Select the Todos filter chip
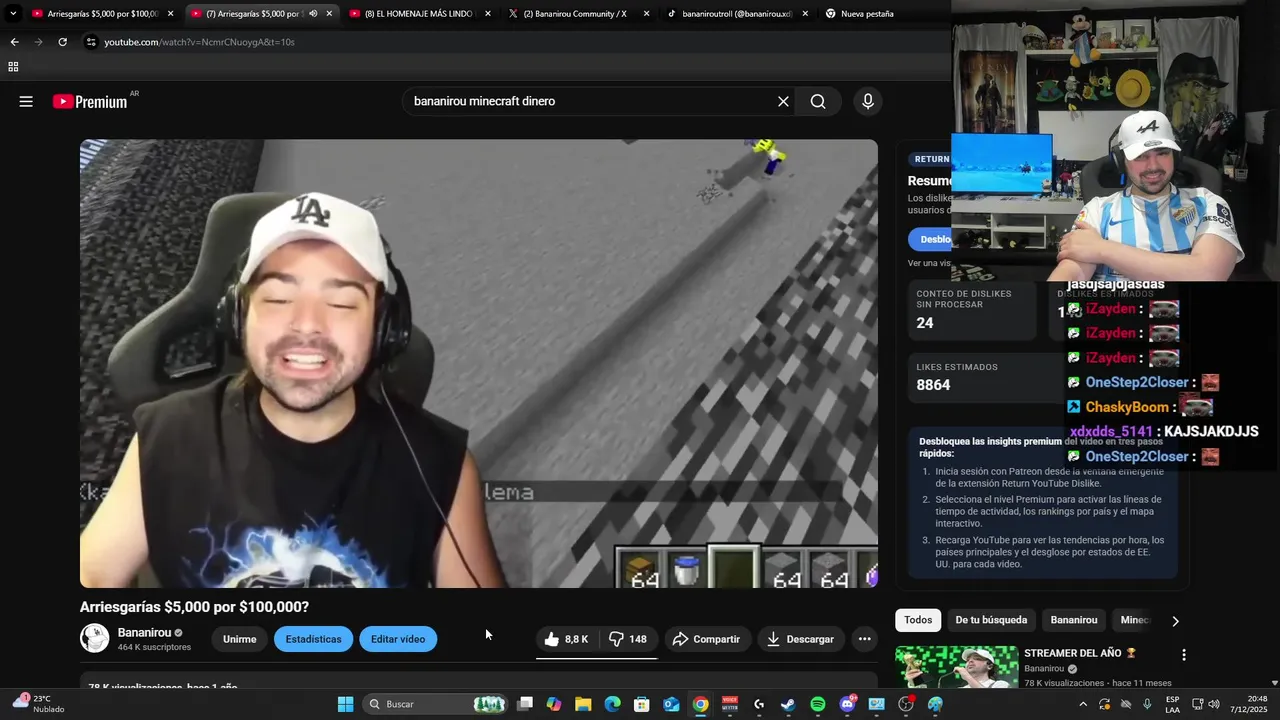 tap(918, 620)
